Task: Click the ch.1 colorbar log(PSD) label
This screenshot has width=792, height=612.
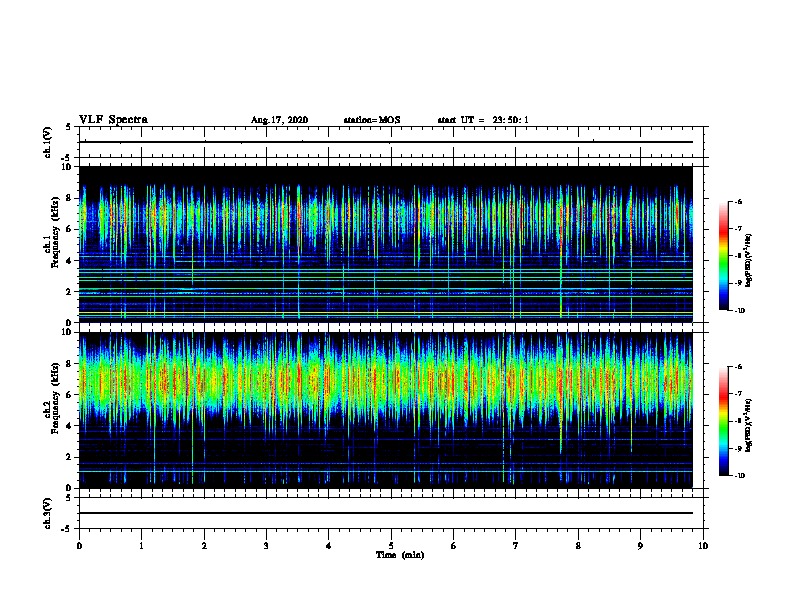Action: [x=748, y=260]
